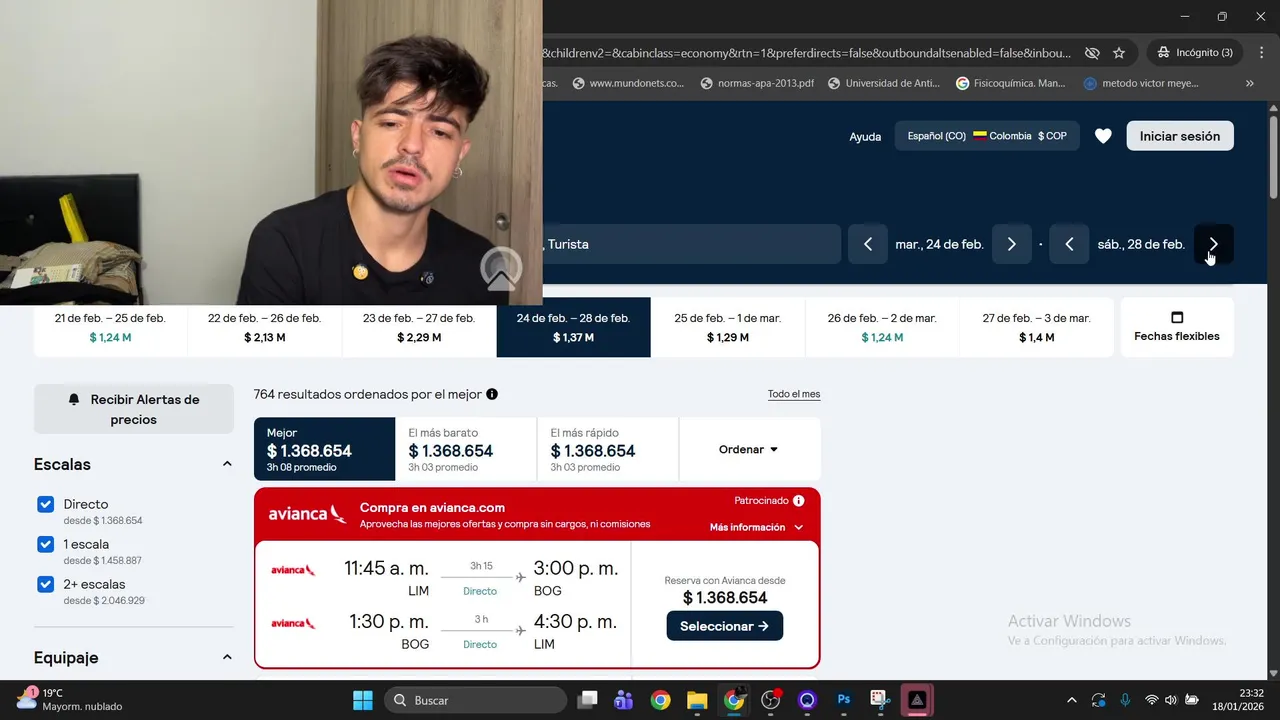
Task: Open the metodo victor meye... bookmark
Action: click(1141, 83)
